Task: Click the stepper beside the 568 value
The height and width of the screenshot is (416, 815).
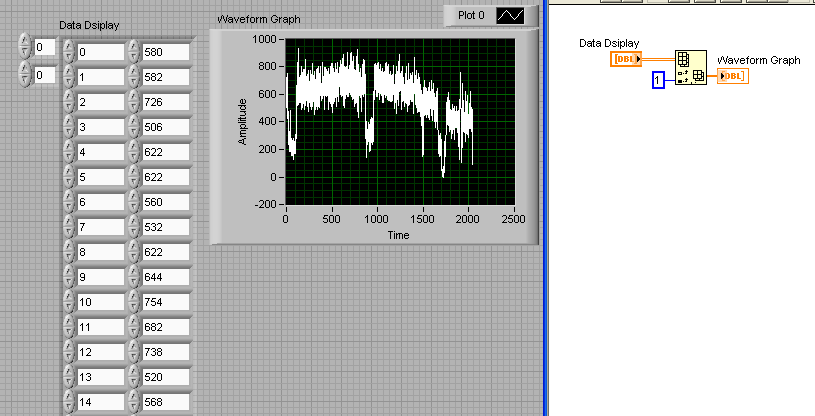Action: 134,401
